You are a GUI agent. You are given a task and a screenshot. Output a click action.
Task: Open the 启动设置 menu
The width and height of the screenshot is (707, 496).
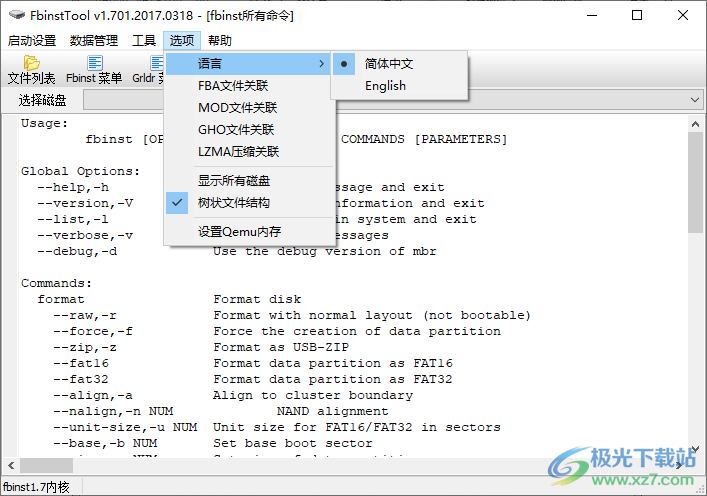(x=32, y=41)
